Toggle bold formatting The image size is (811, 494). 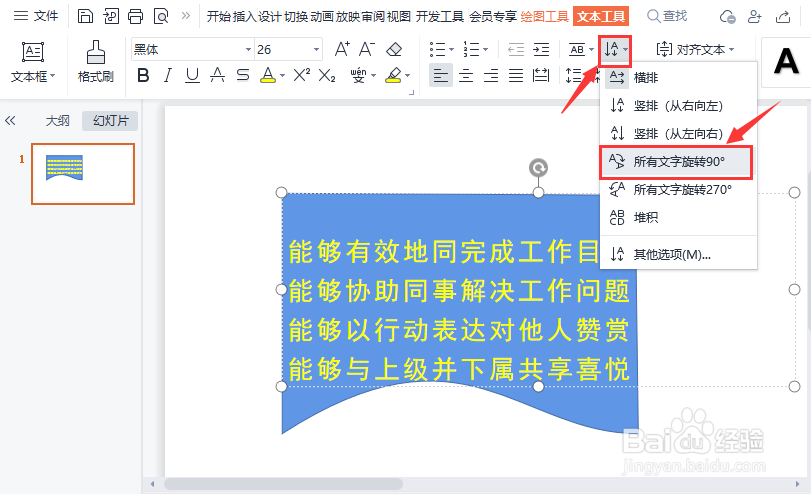coord(143,76)
